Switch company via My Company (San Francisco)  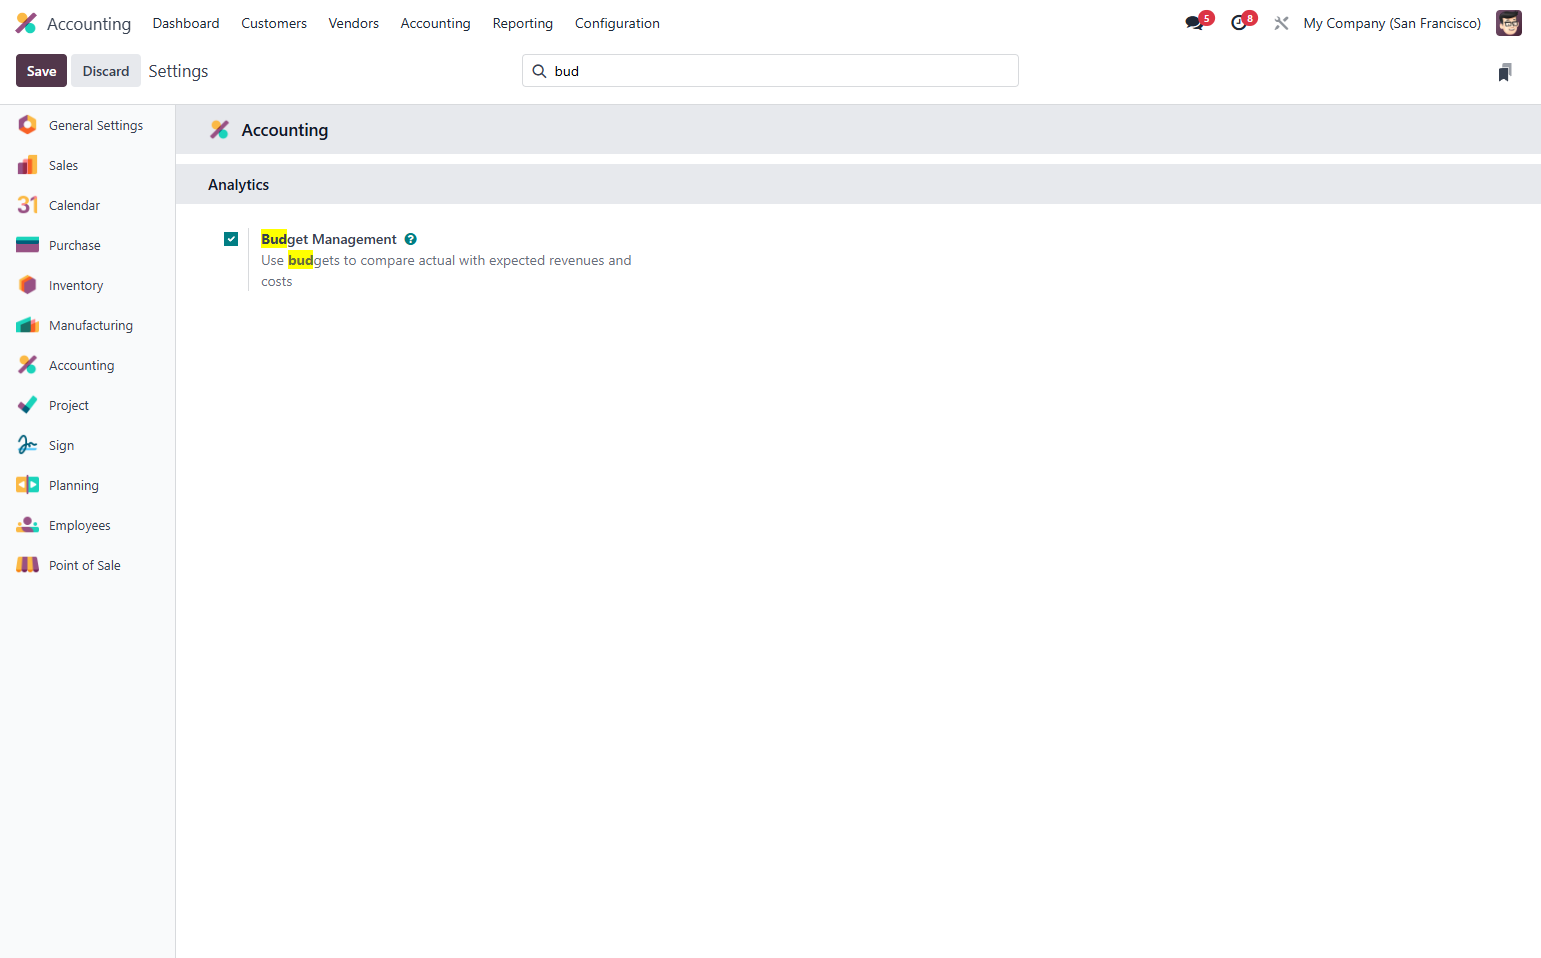tap(1392, 23)
